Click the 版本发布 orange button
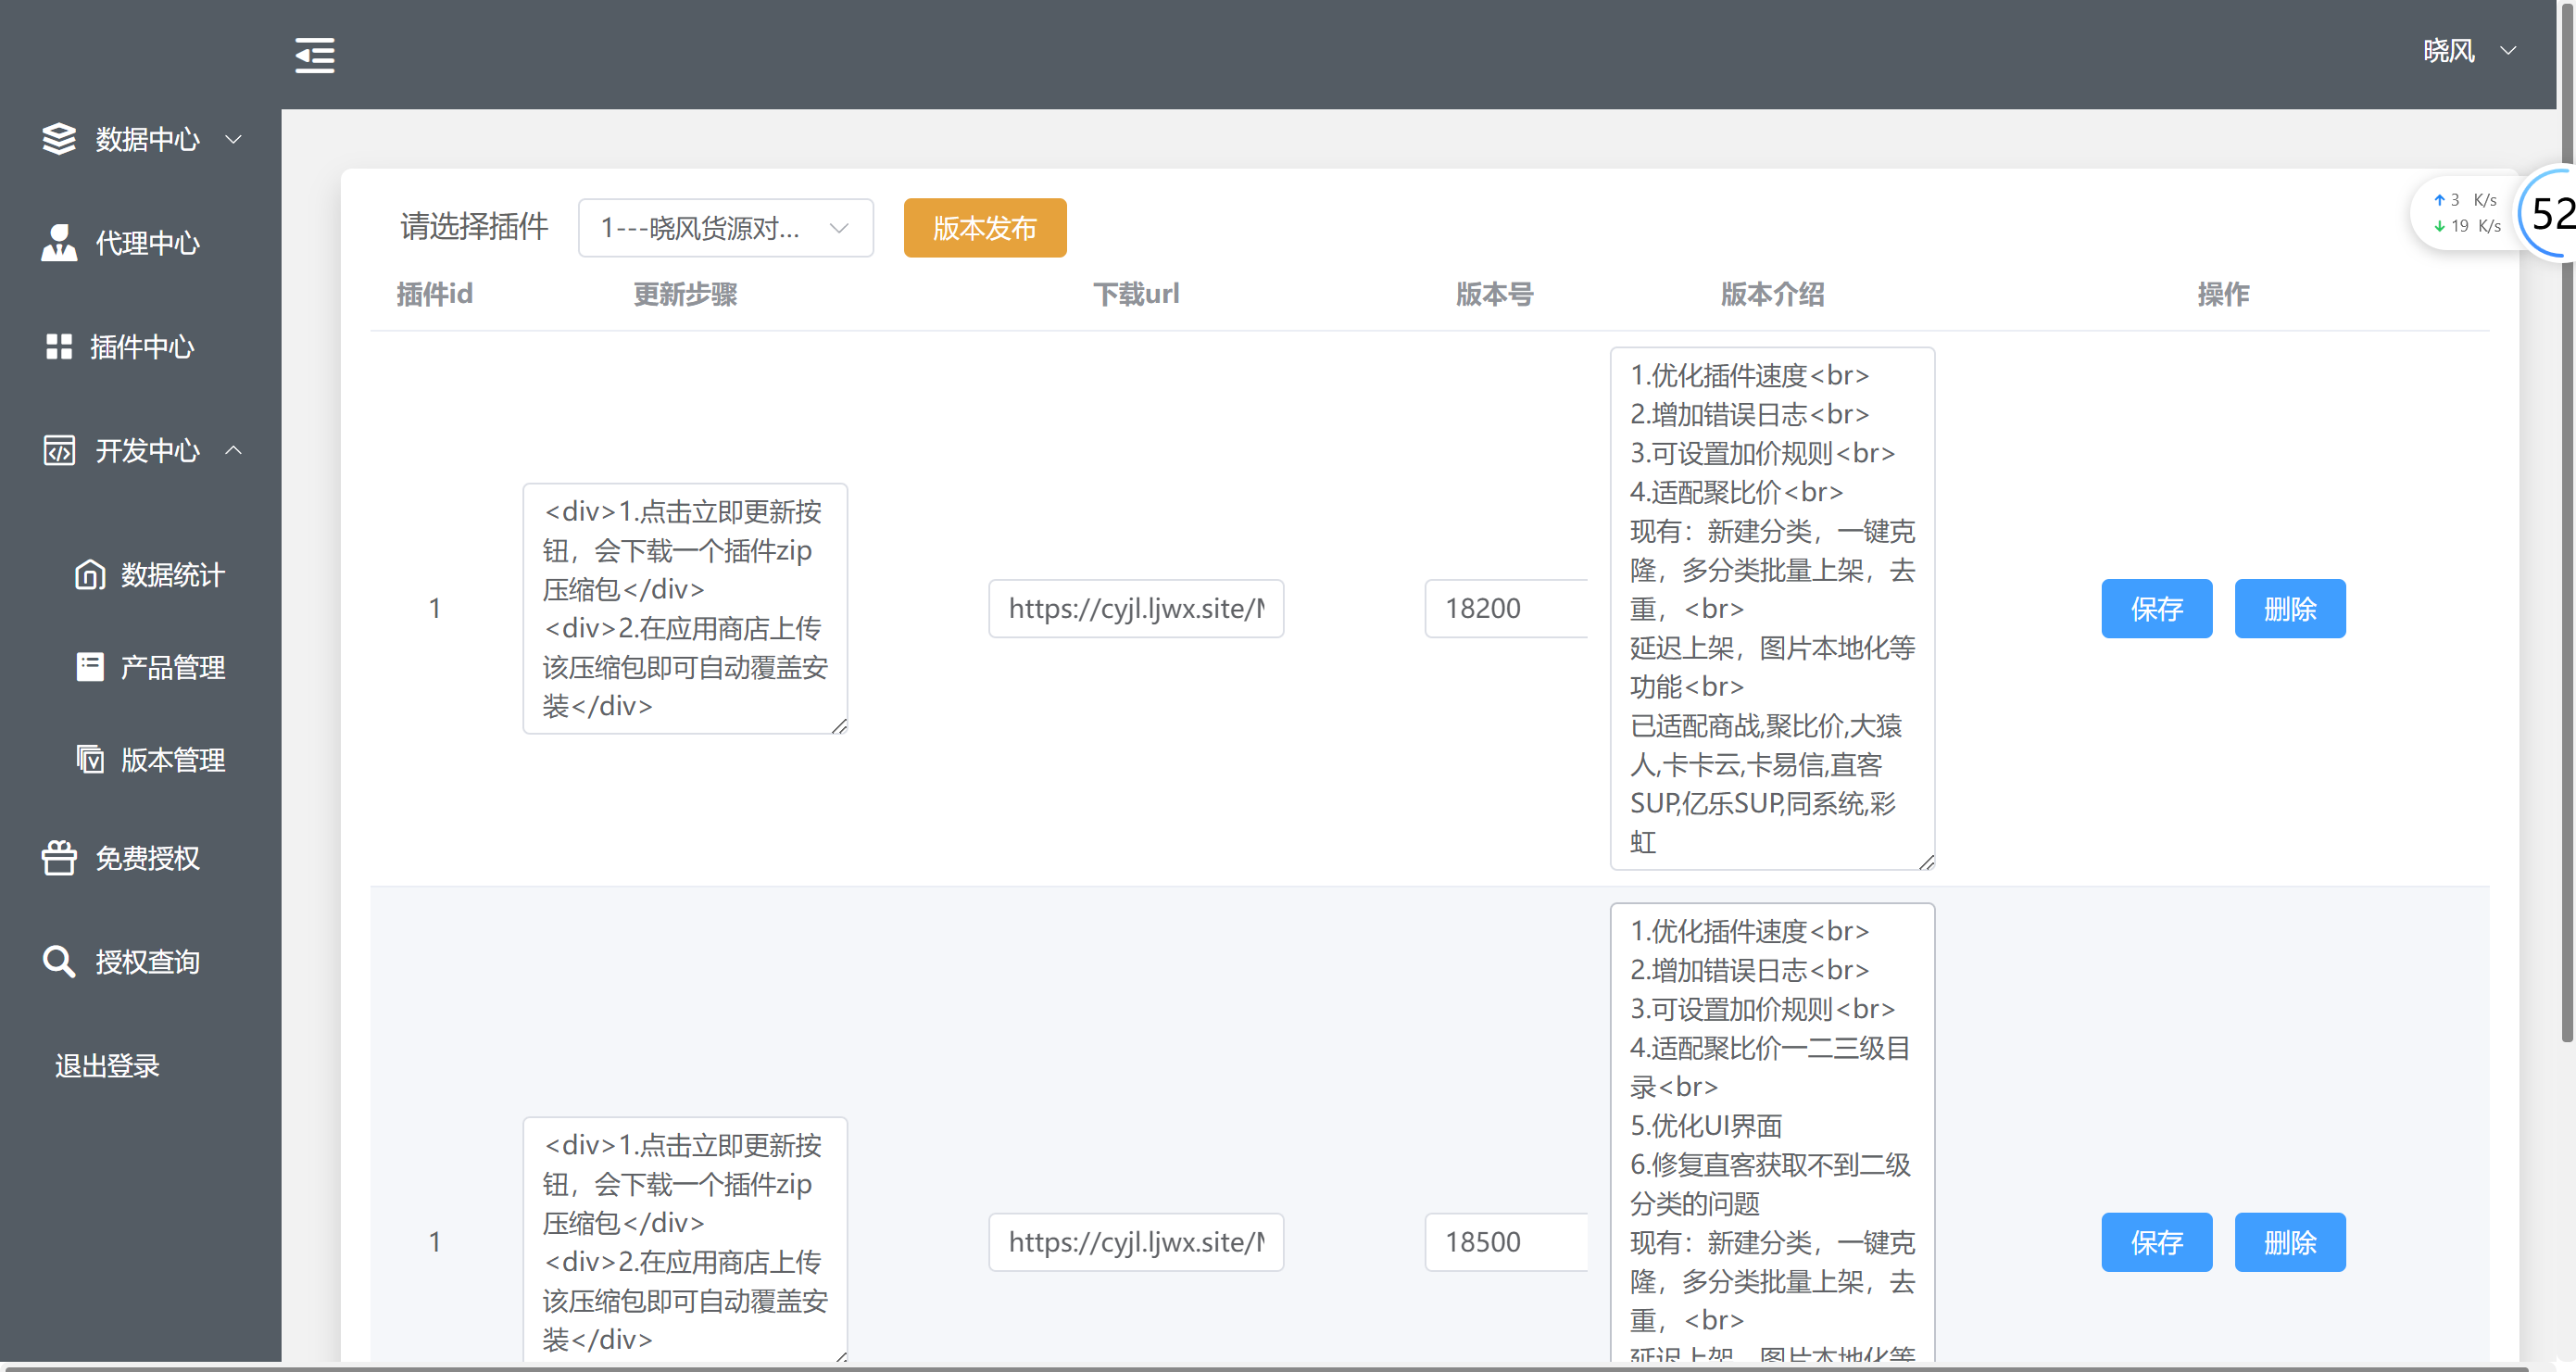 tap(985, 228)
